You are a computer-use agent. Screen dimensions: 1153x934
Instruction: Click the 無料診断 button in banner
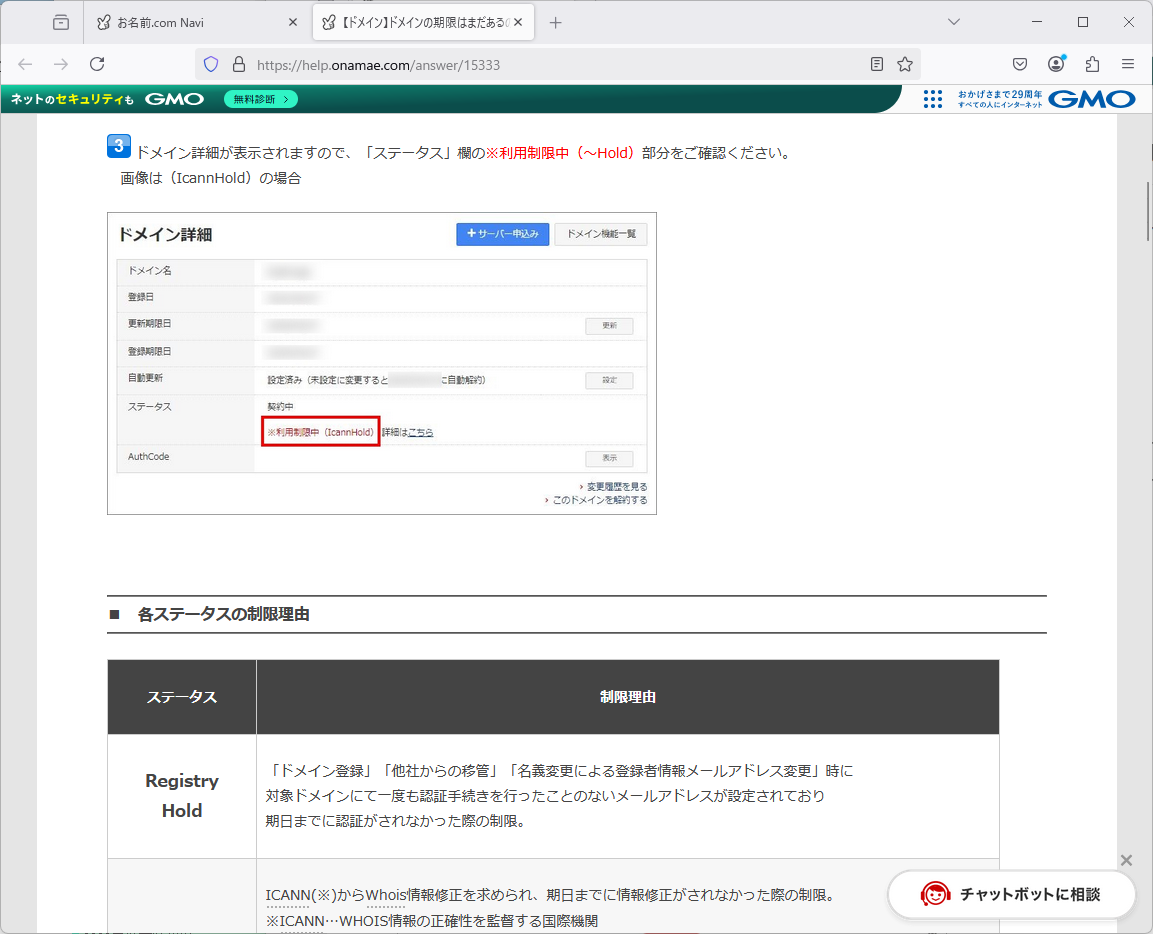(261, 99)
